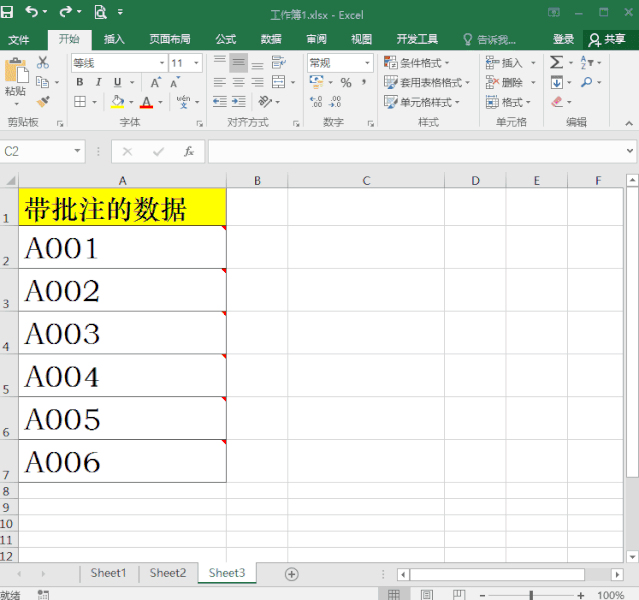
Task: Click the insert function fx button
Action: tap(189, 151)
